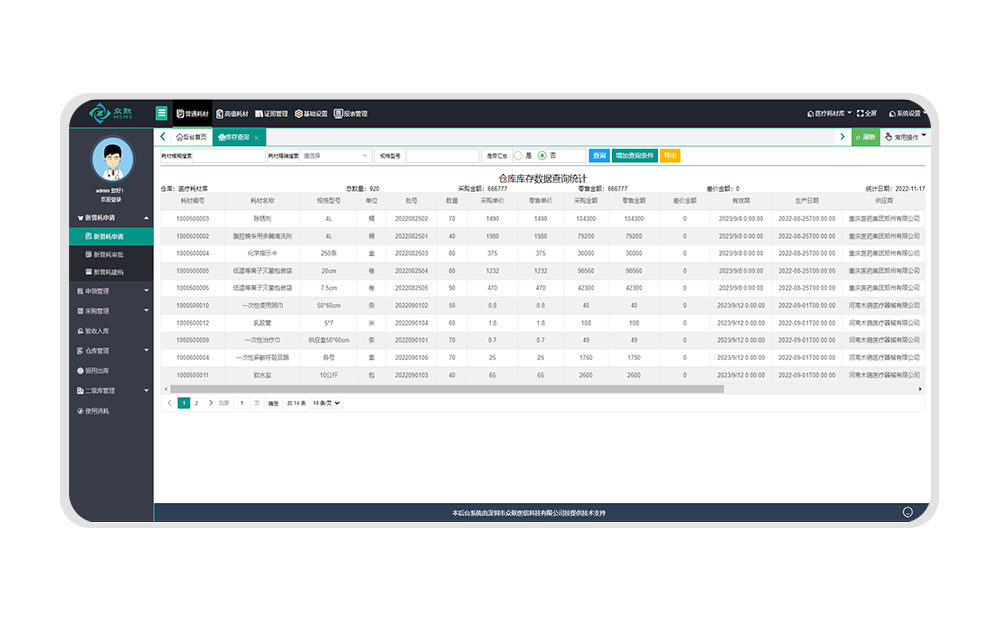Click the 软水盐 material name cell
Image resolution: width=1000 pixels, height=620 pixels.
coord(262,375)
